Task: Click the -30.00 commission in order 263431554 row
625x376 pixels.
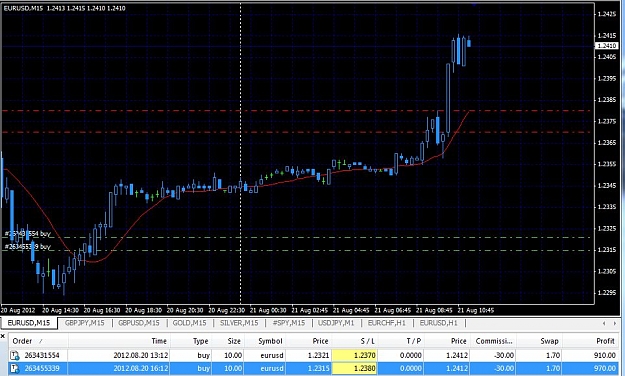Action: [503, 355]
